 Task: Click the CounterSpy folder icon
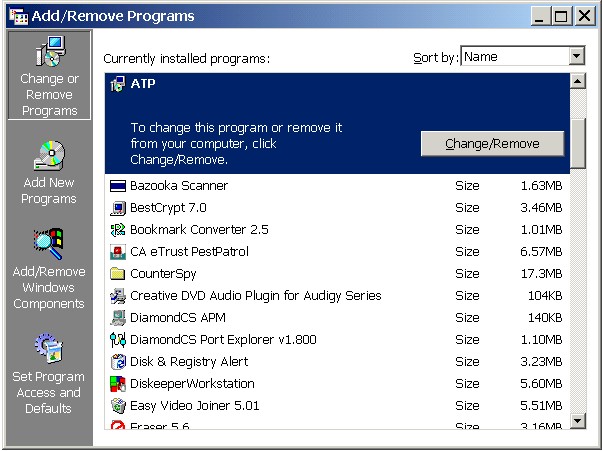coord(117,274)
